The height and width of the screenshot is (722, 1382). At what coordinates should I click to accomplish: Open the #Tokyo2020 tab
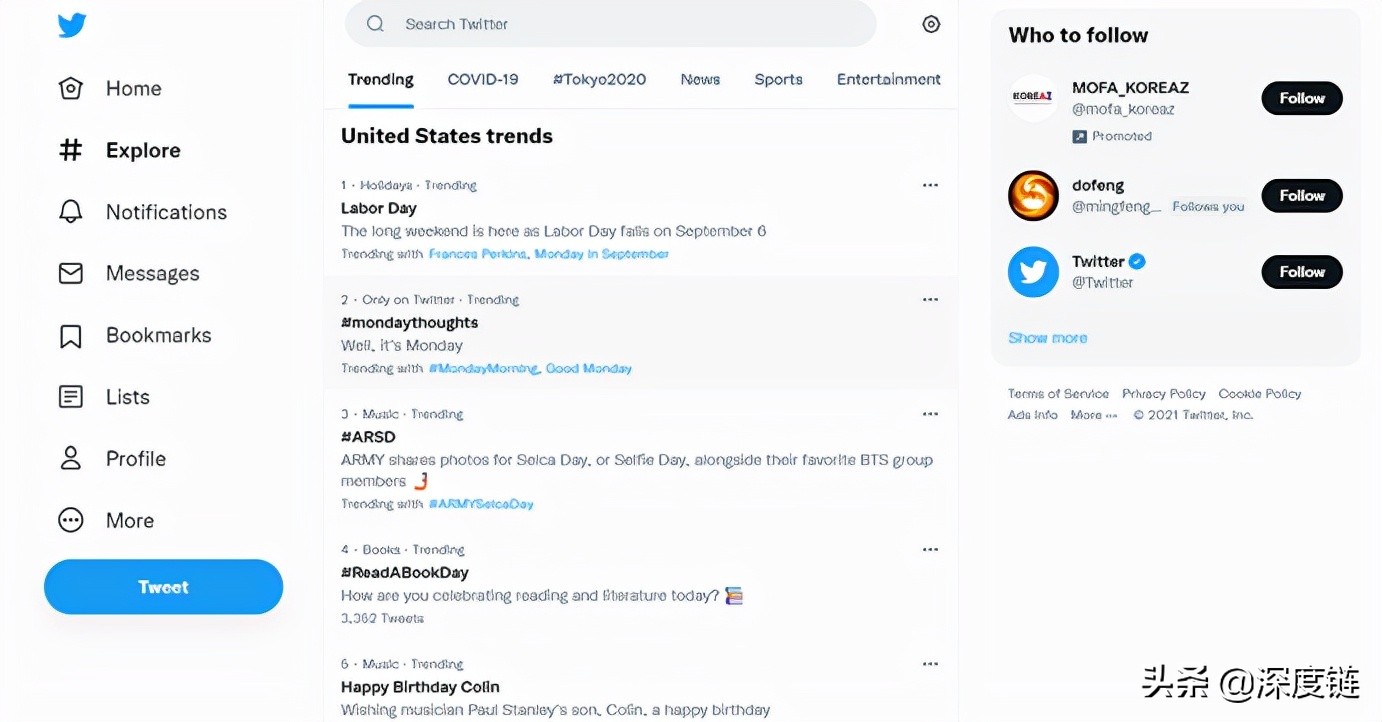click(599, 79)
